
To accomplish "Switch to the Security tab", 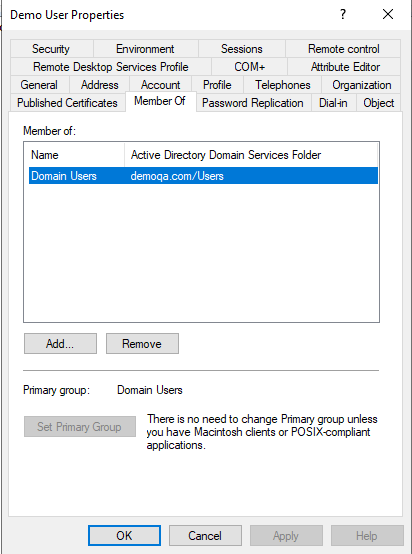I will (x=51, y=49).
